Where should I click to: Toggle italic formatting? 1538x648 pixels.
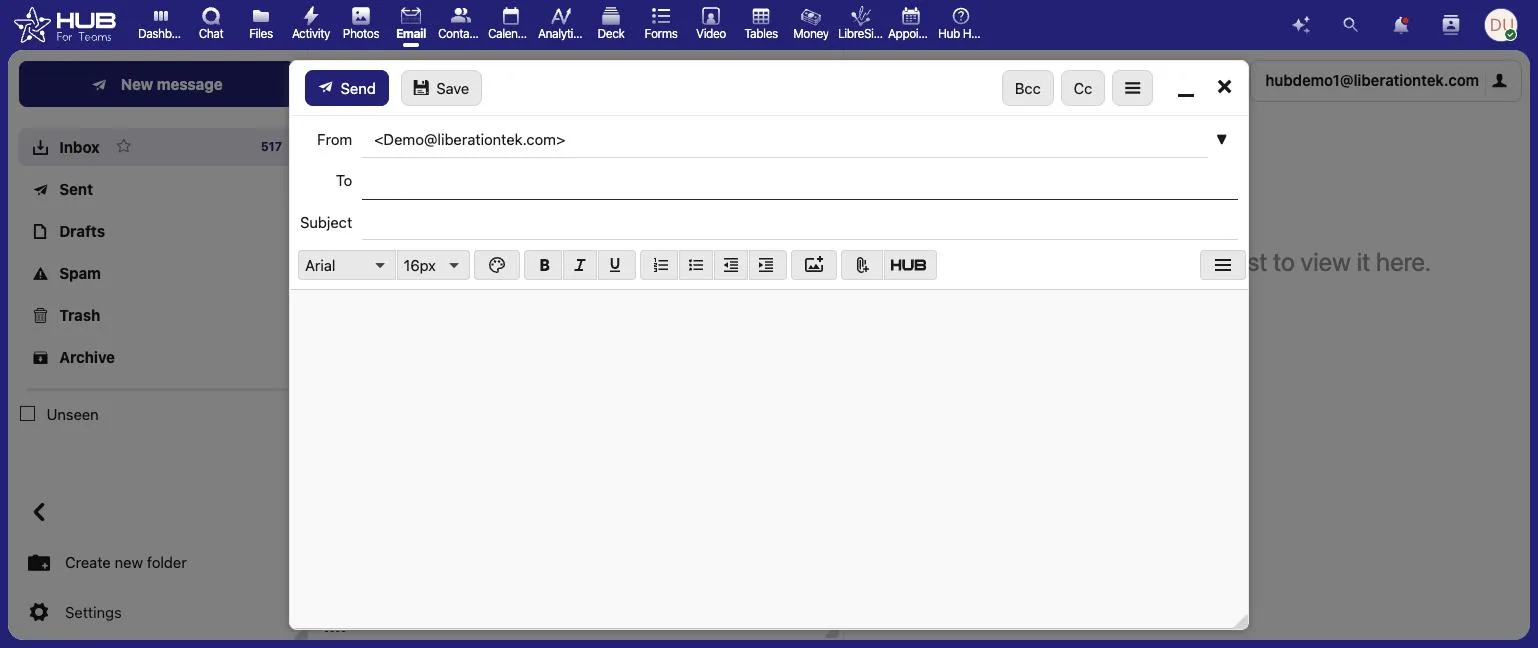coord(579,265)
